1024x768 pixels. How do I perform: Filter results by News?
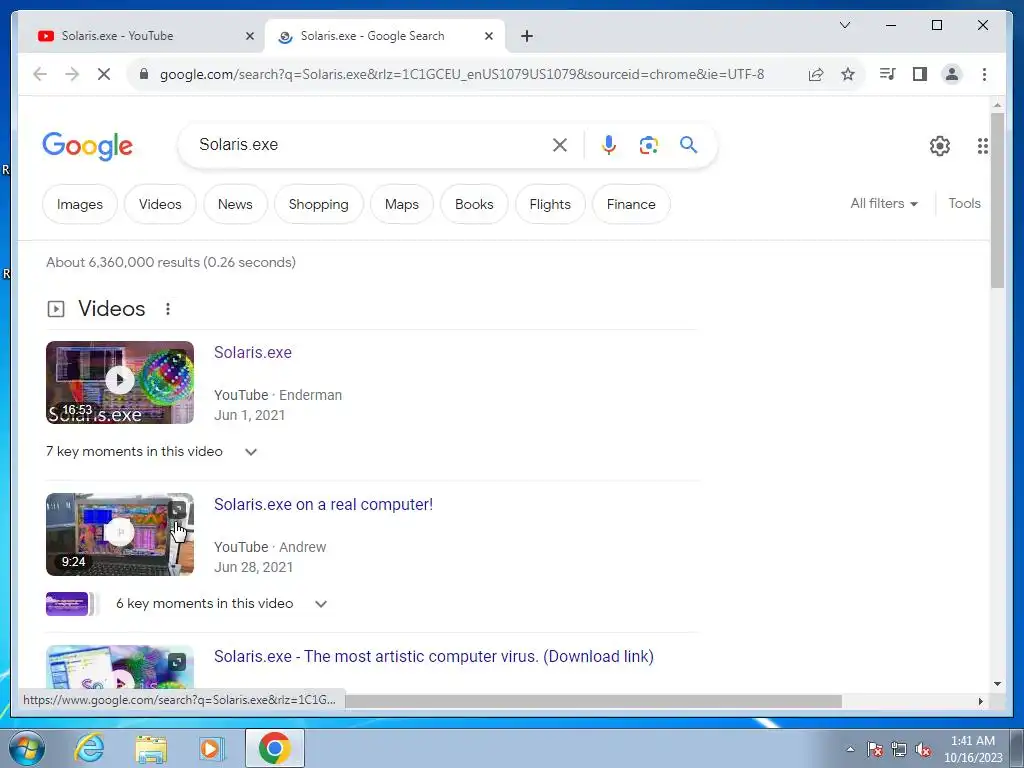(235, 204)
